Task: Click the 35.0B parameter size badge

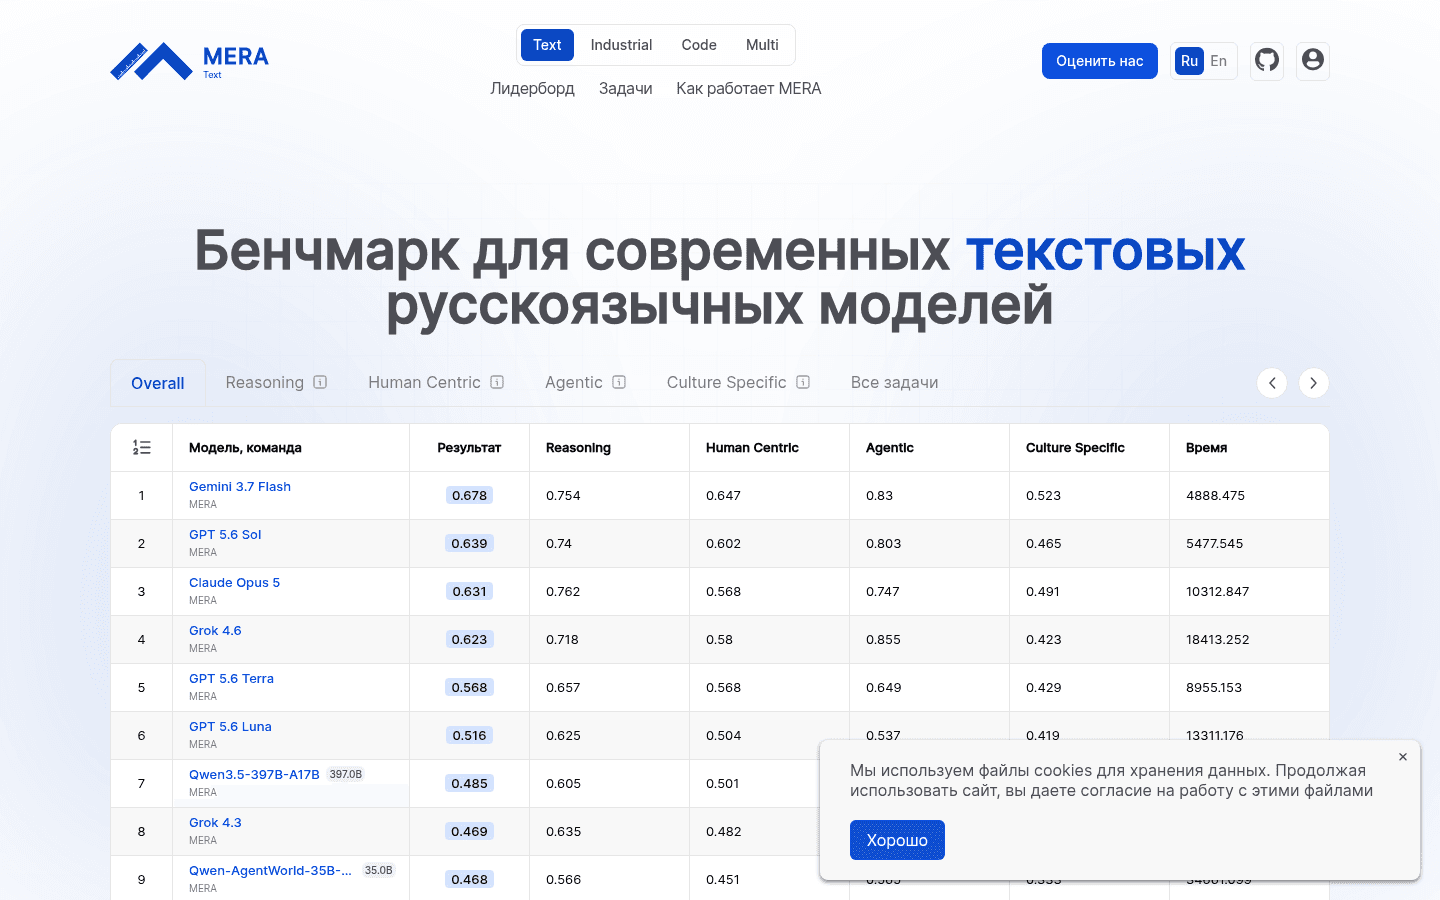Action: coord(379,870)
